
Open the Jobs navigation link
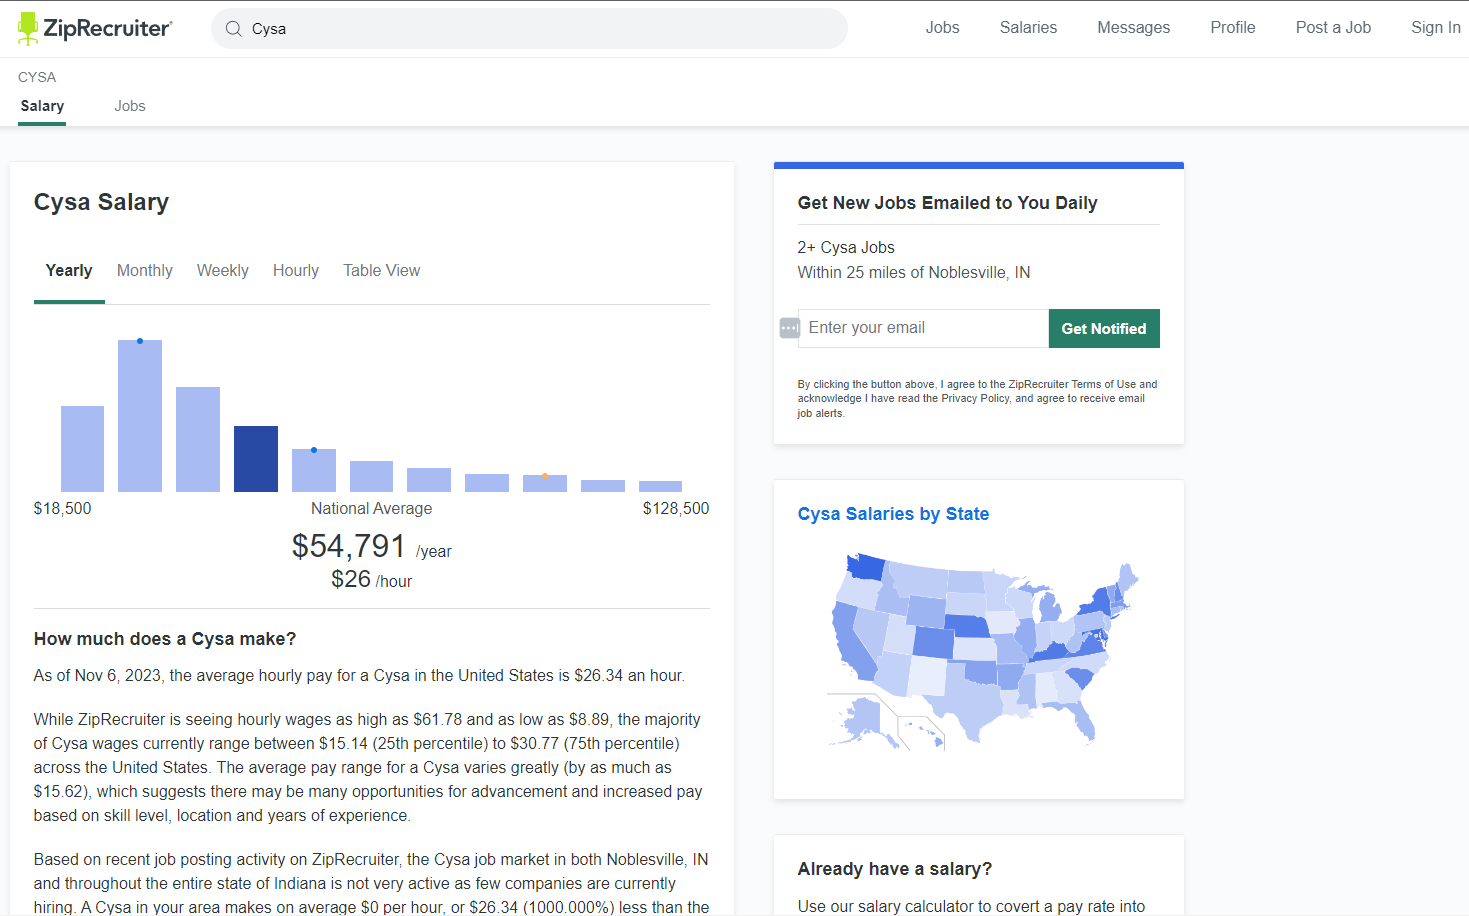click(x=942, y=28)
